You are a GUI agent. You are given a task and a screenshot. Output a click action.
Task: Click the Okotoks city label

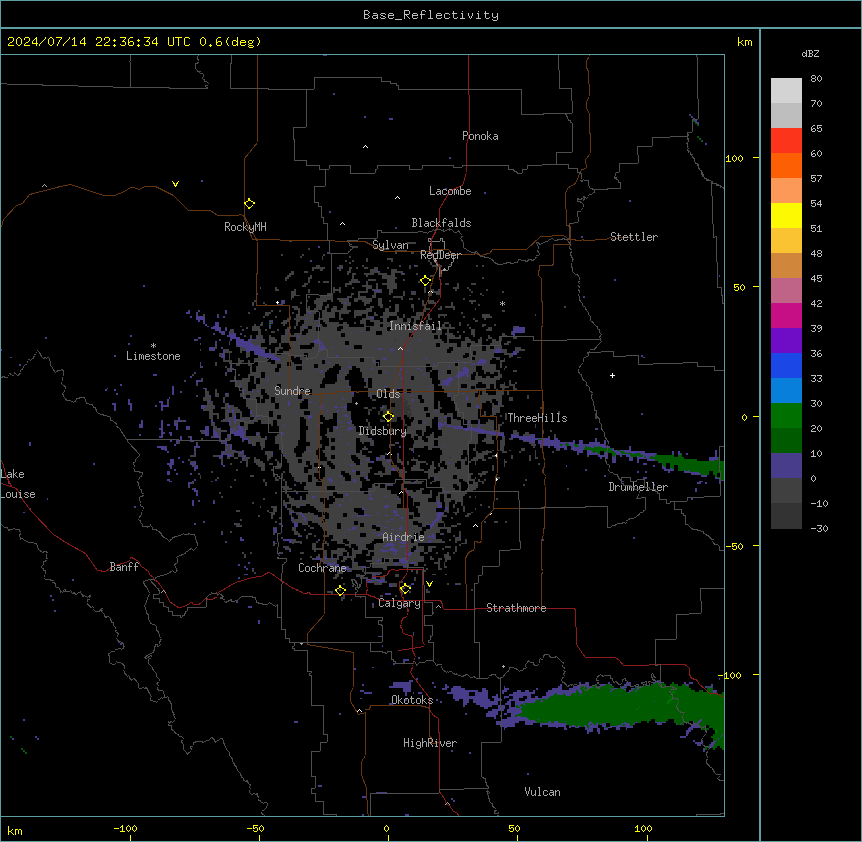pos(412,700)
